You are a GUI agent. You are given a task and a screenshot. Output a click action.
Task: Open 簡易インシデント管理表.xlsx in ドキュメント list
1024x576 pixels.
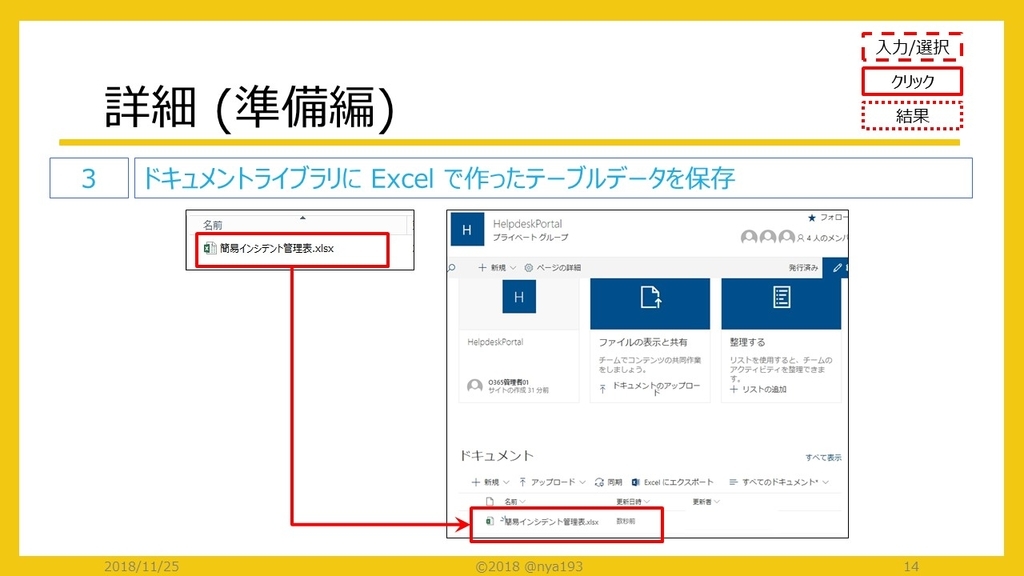pos(551,522)
